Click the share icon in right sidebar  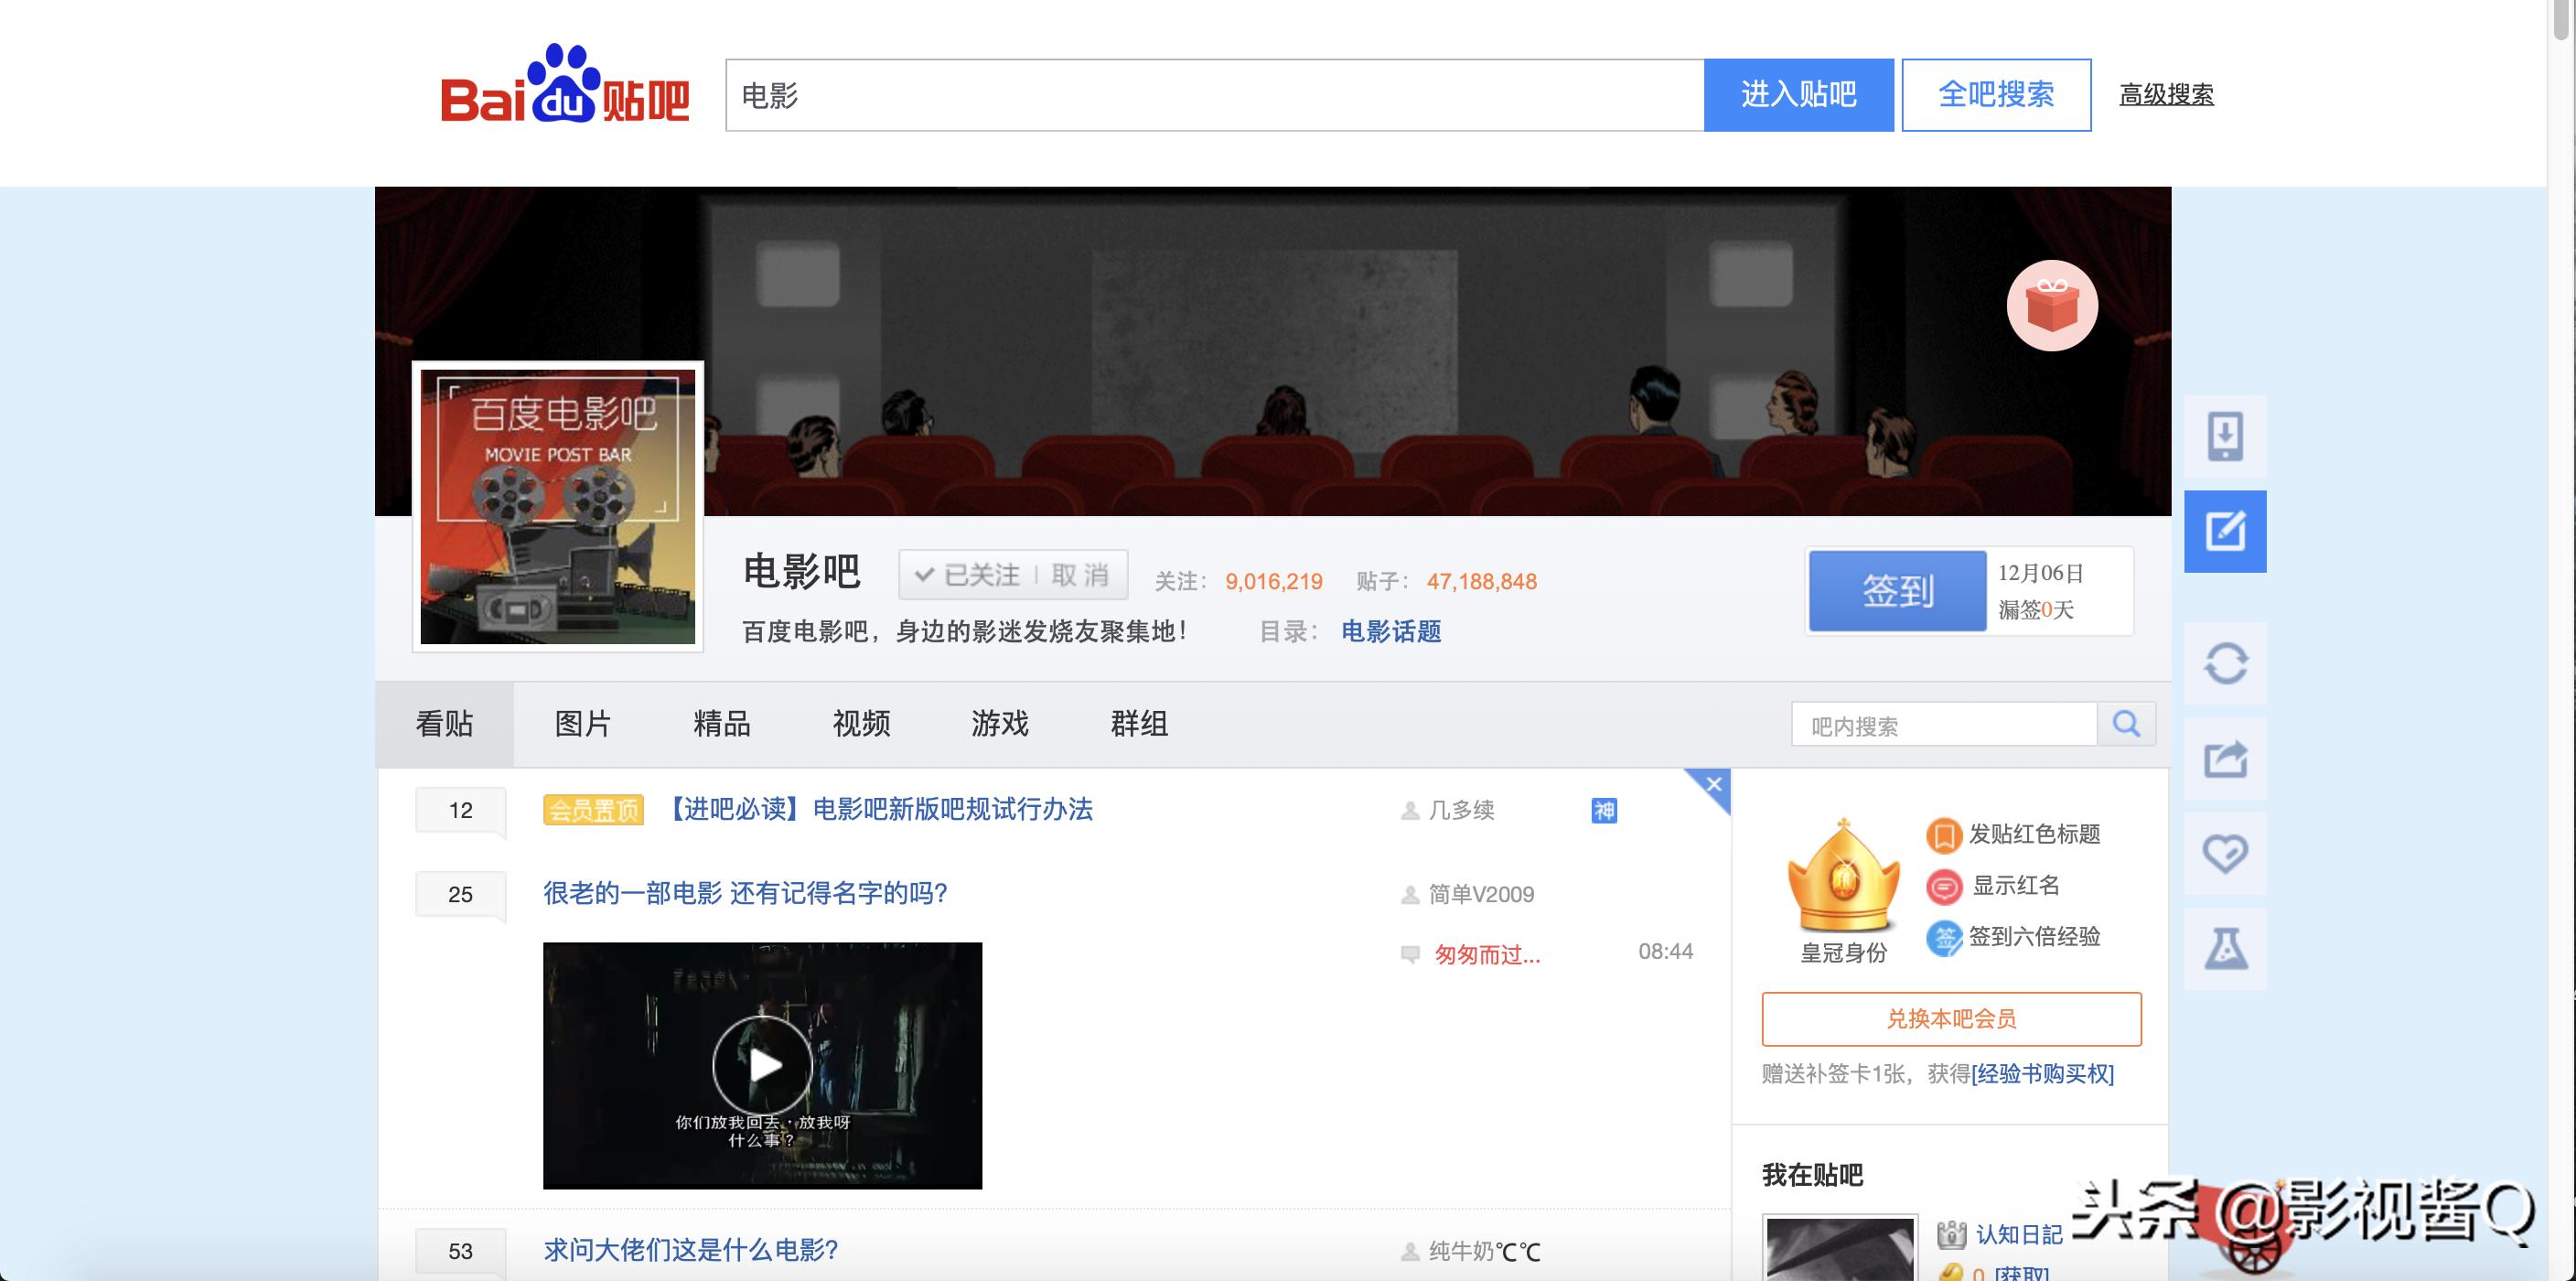point(2225,759)
